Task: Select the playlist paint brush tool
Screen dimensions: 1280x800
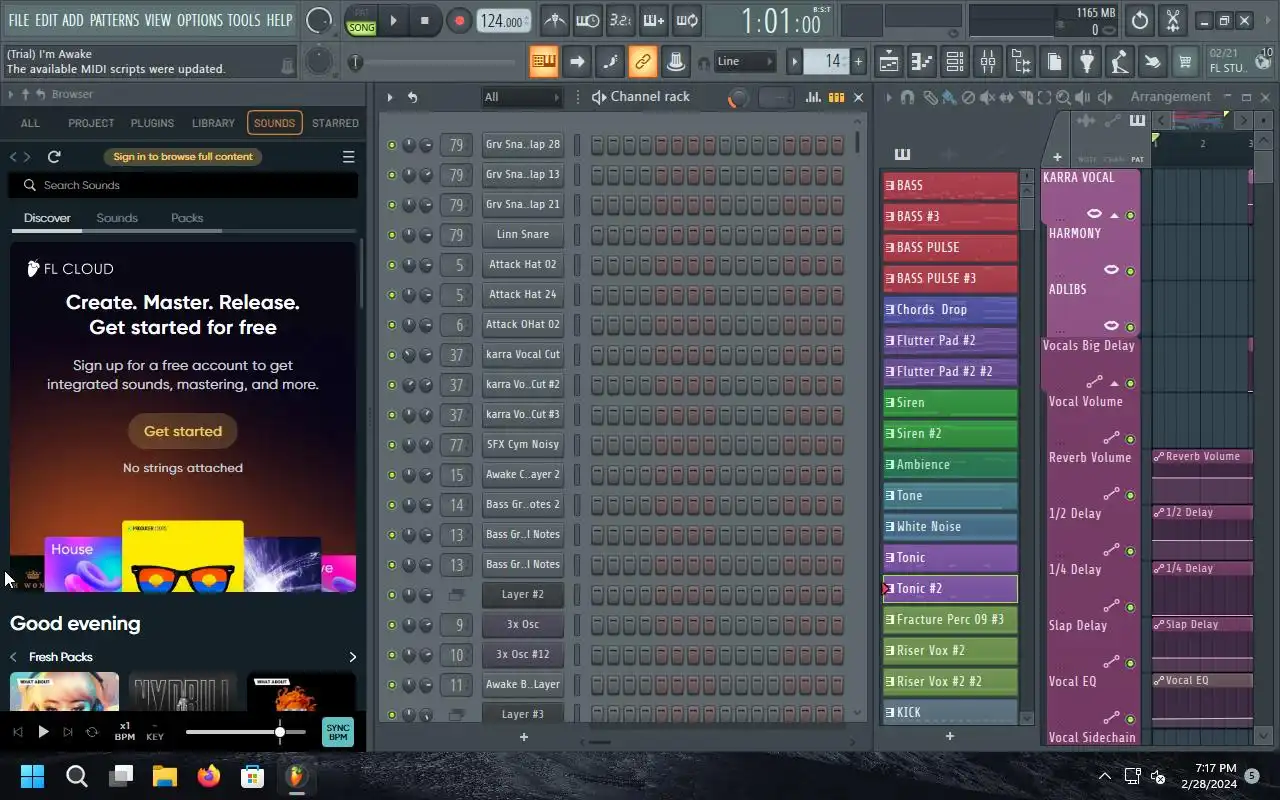Action: coord(948,98)
